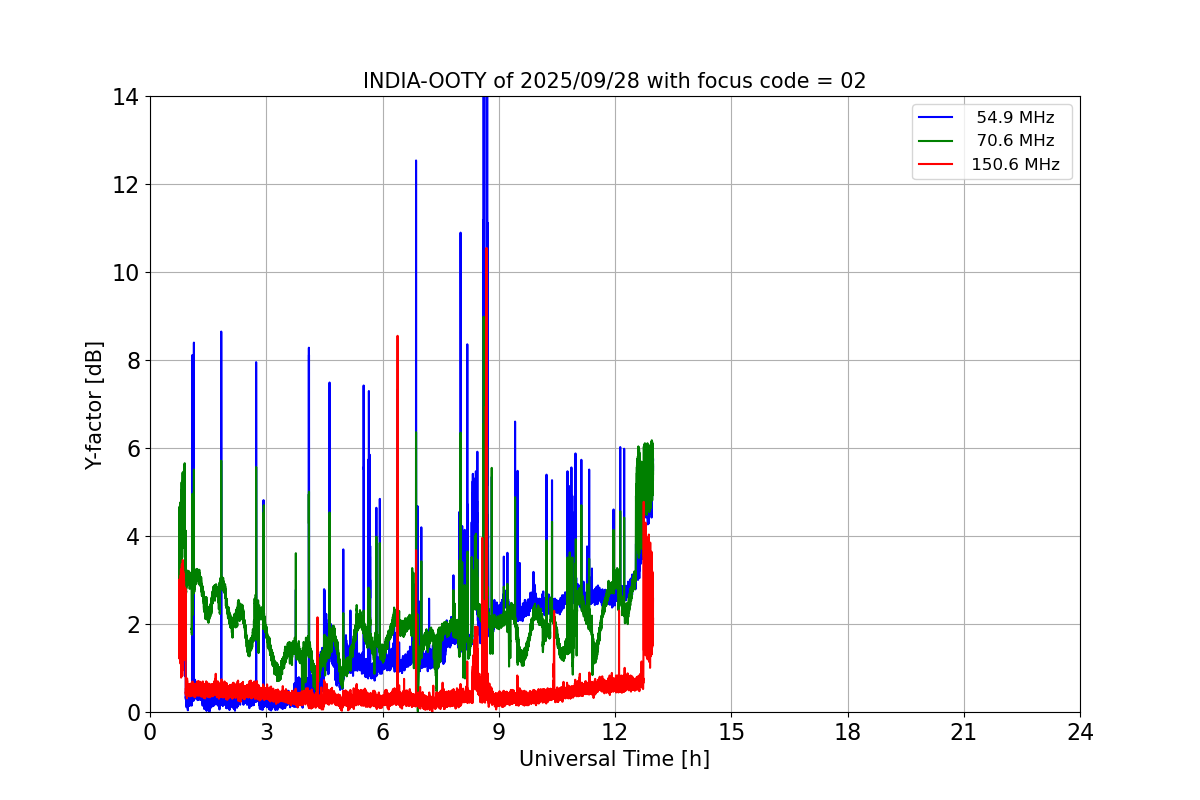Click x-axis tick label '12'
The height and width of the screenshot is (800, 1200).
(615, 732)
